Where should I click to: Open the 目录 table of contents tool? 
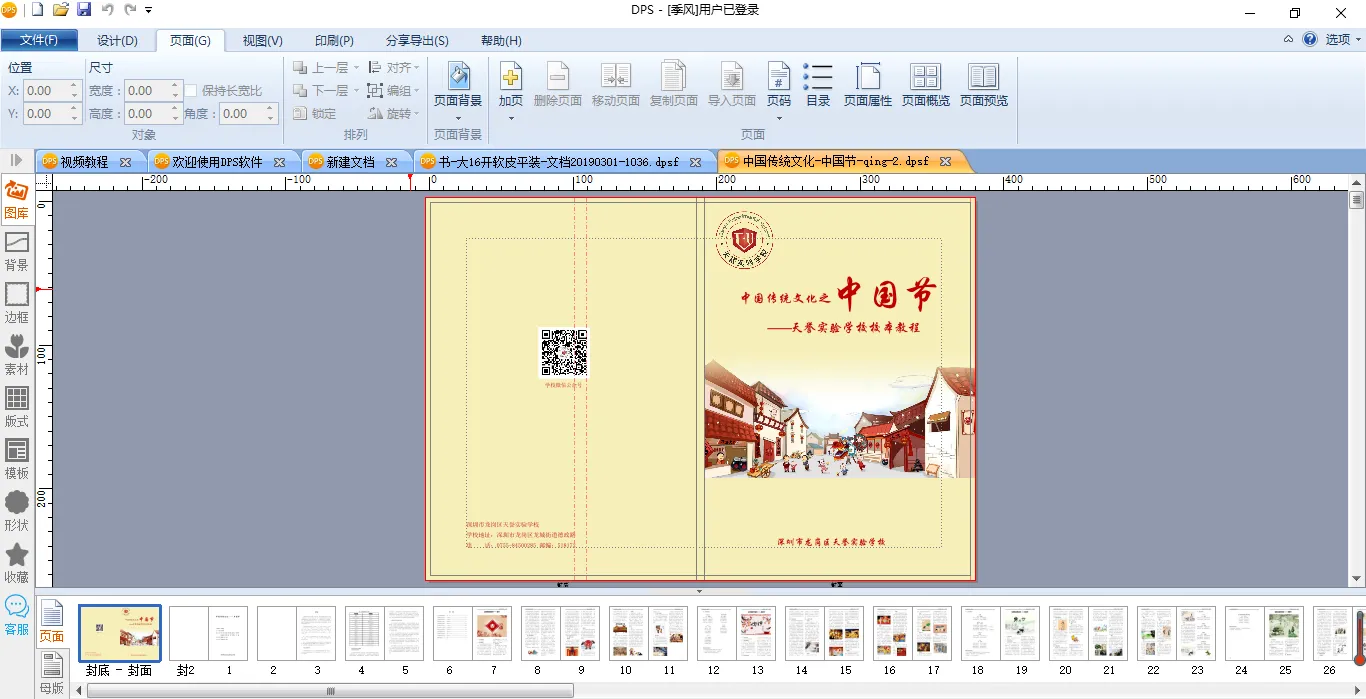(x=818, y=78)
